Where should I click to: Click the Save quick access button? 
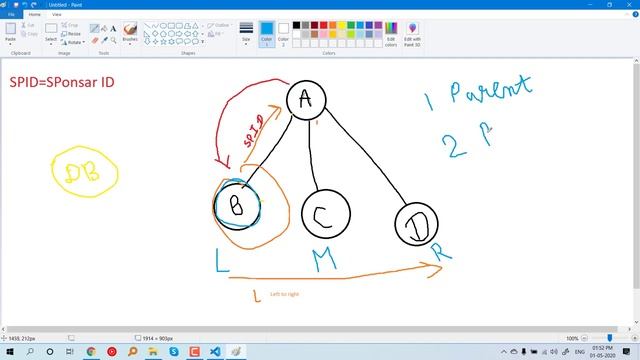tap(16, 5)
